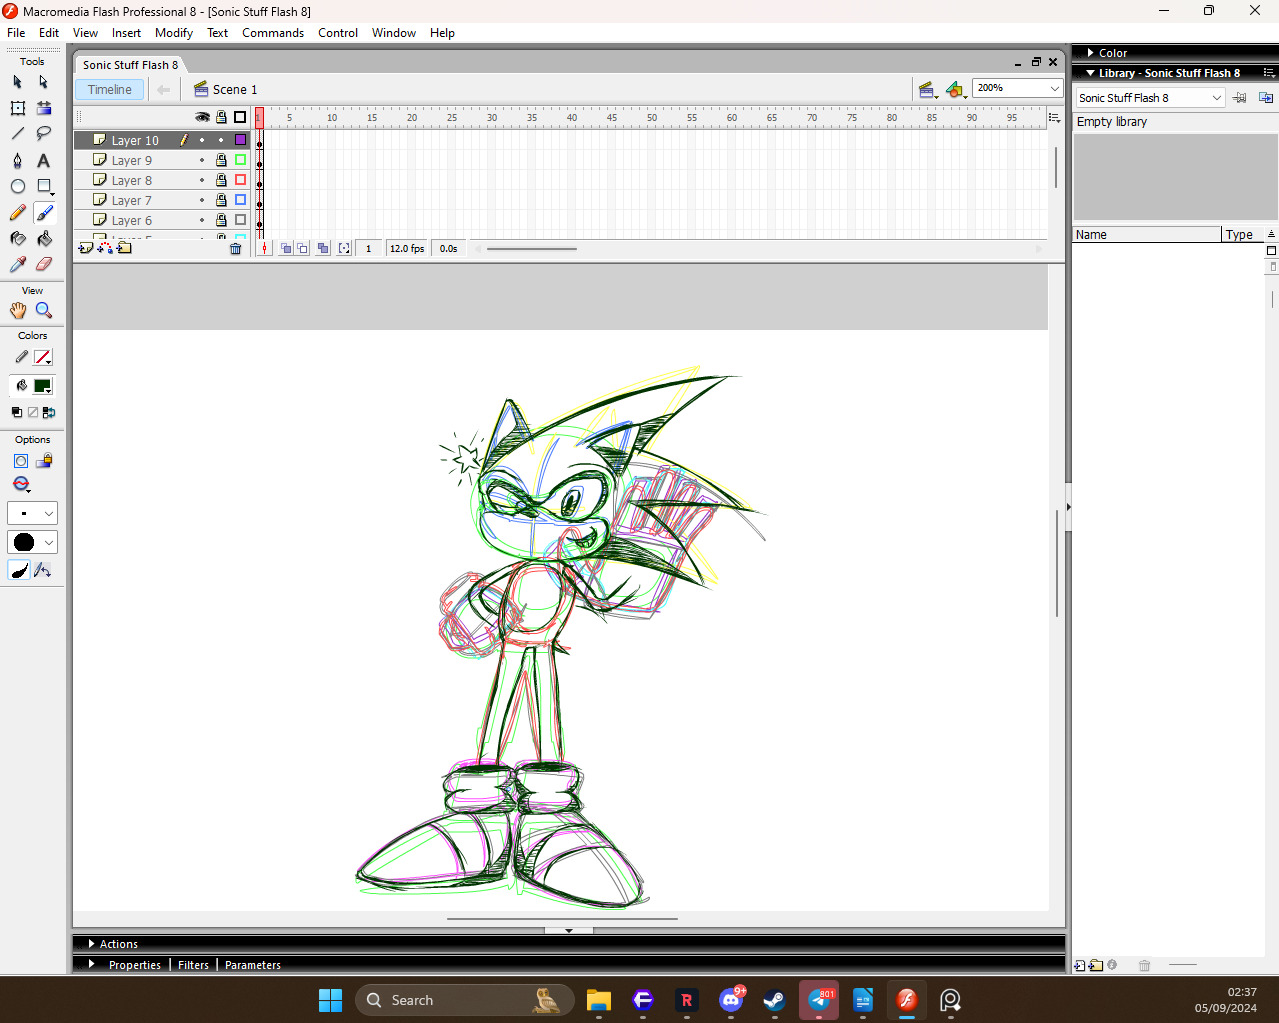Select the Pen tool
Viewport: 1279px width, 1023px height.
click(17, 160)
